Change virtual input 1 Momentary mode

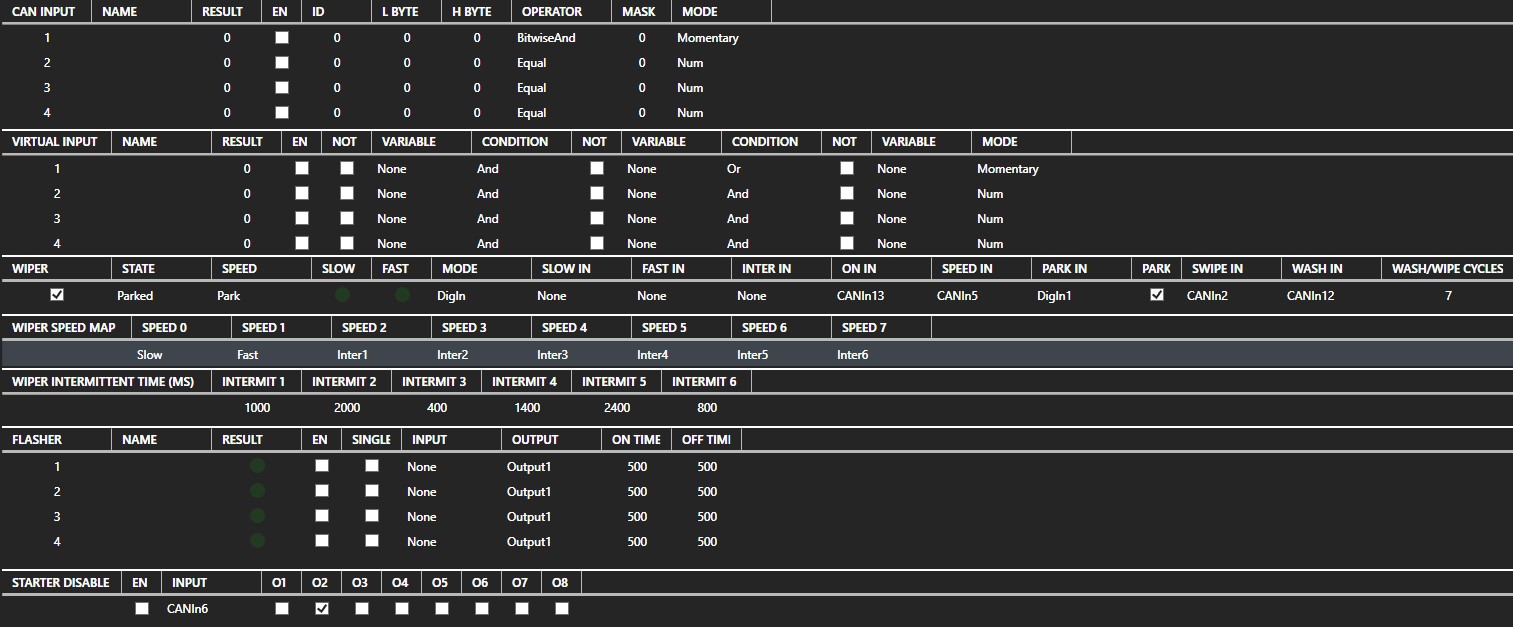1008,169
